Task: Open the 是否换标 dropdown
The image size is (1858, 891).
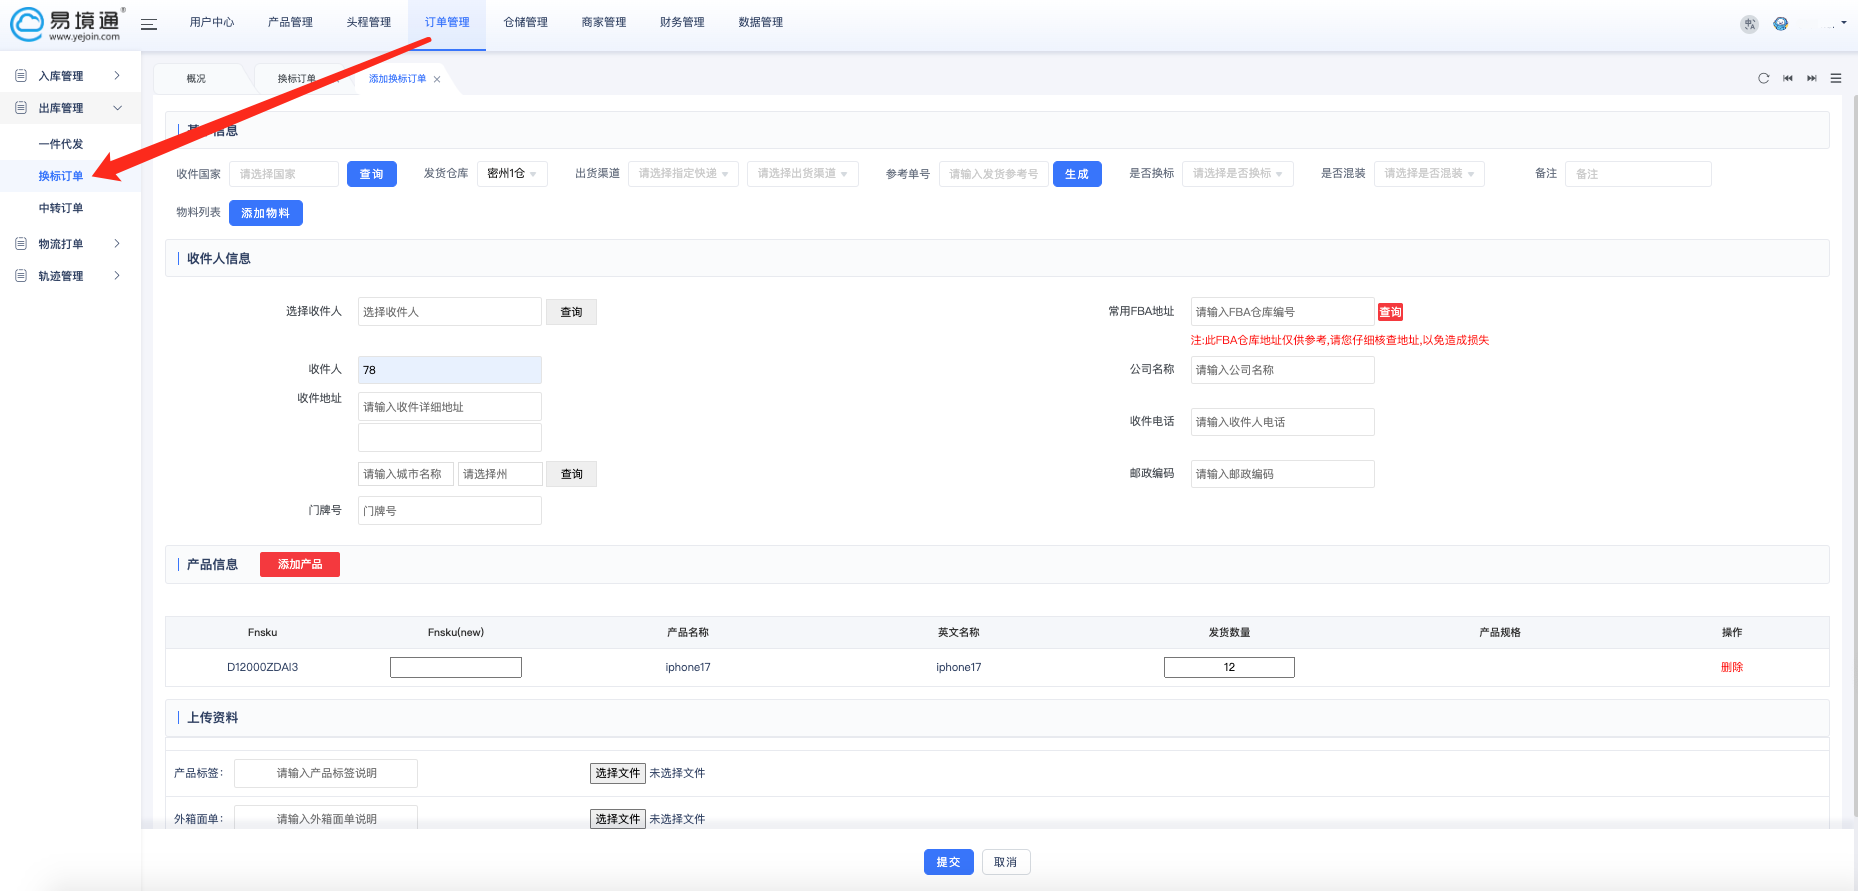Action: 1237,174
